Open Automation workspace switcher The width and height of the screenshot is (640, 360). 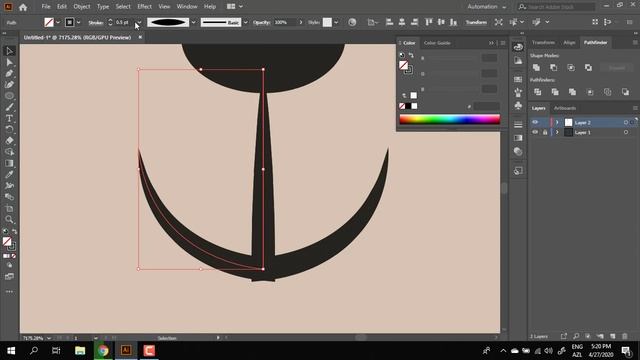click(487, 7)
